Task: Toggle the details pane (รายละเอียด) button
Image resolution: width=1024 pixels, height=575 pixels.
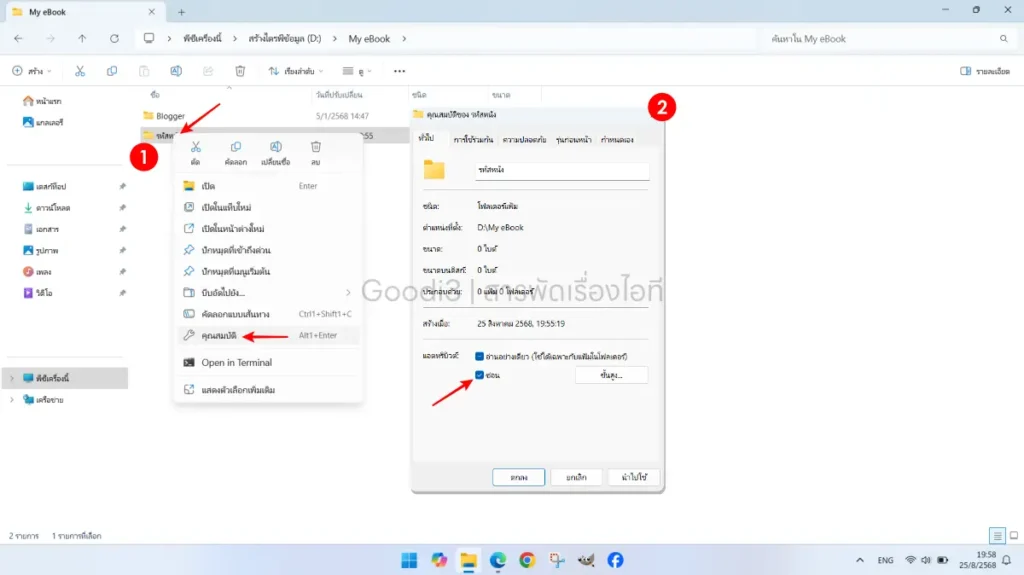Action: [x=985, y=71]
